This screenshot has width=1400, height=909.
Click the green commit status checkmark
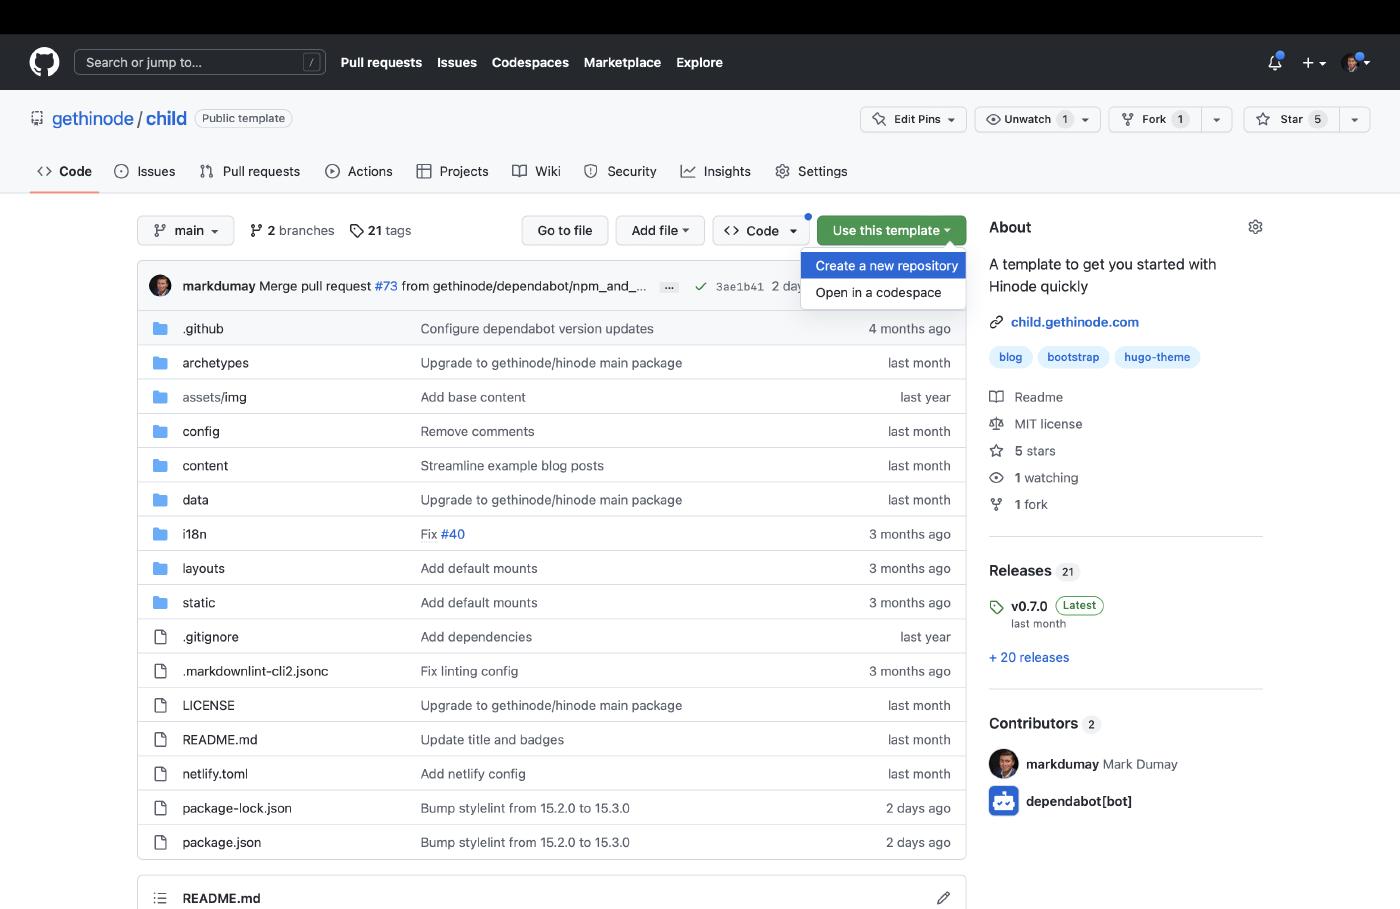coord(701,287)
